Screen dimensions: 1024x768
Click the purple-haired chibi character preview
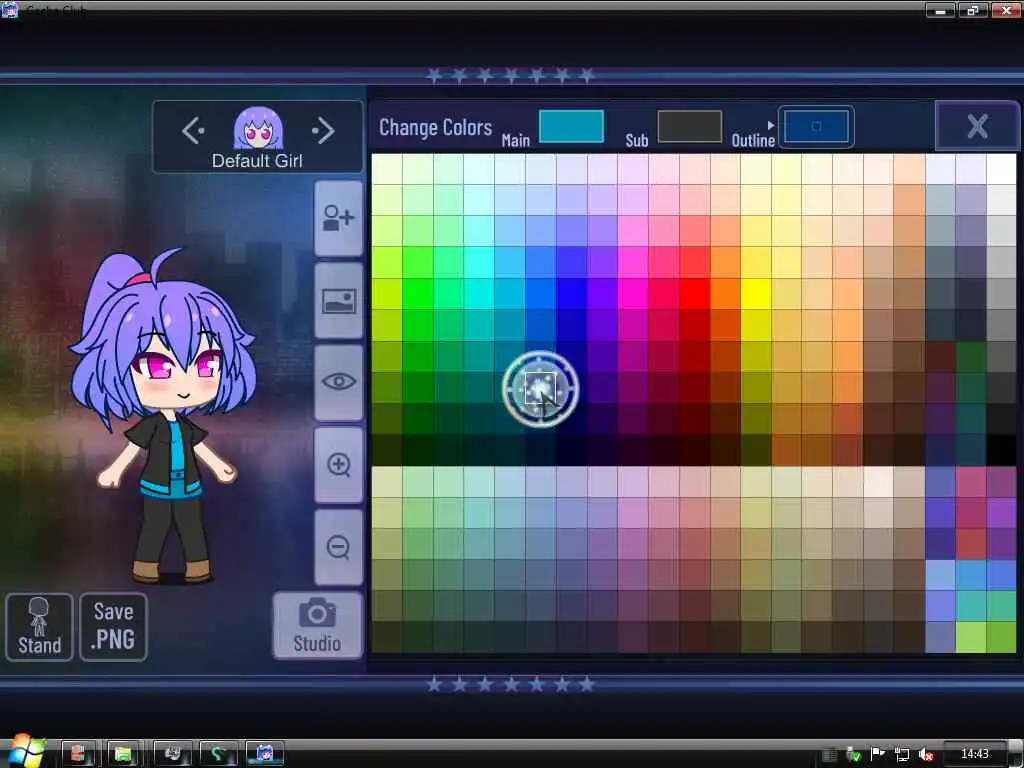pyautogui.click(x=163, y=415)
